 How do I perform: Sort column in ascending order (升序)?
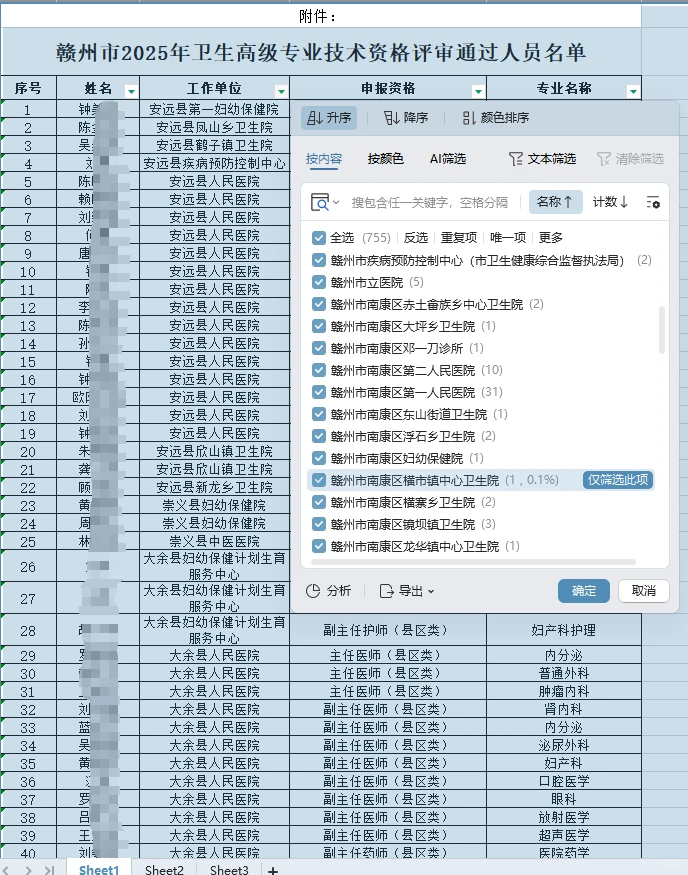click(329, 118)
